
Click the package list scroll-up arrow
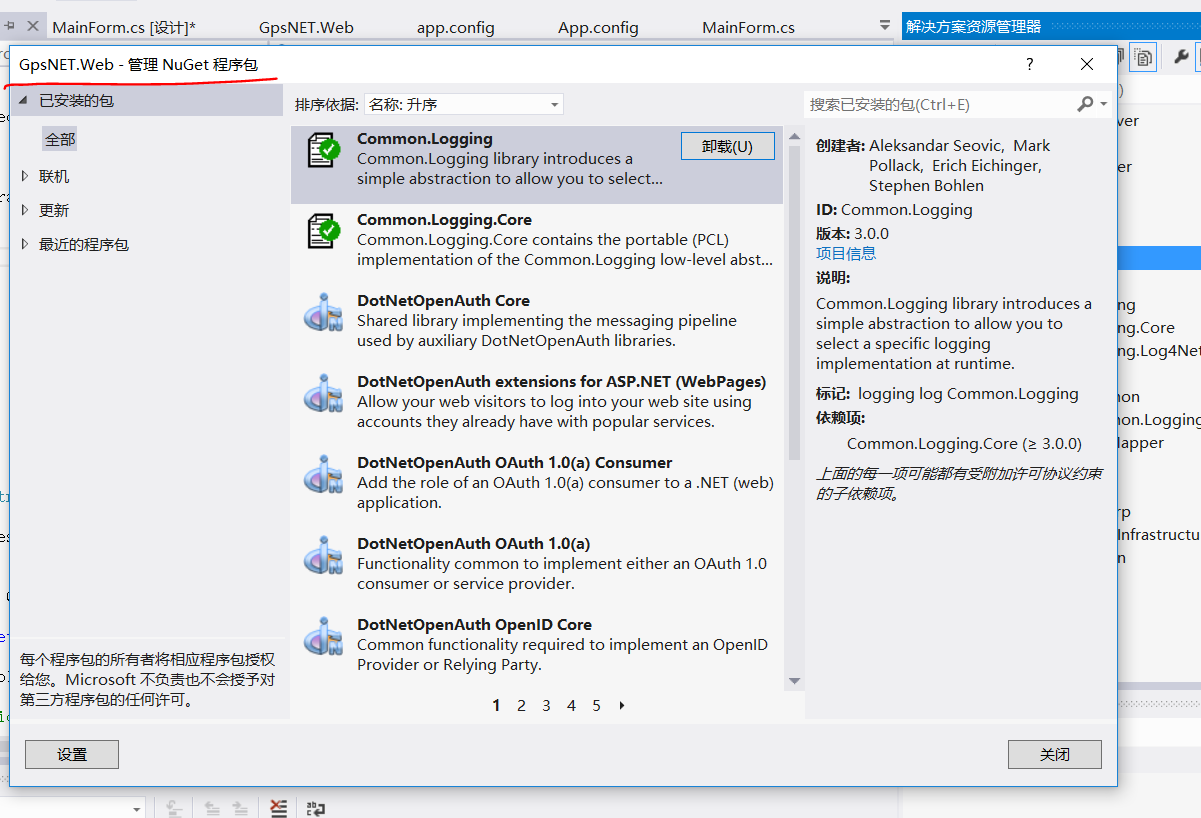click(794, 135)
